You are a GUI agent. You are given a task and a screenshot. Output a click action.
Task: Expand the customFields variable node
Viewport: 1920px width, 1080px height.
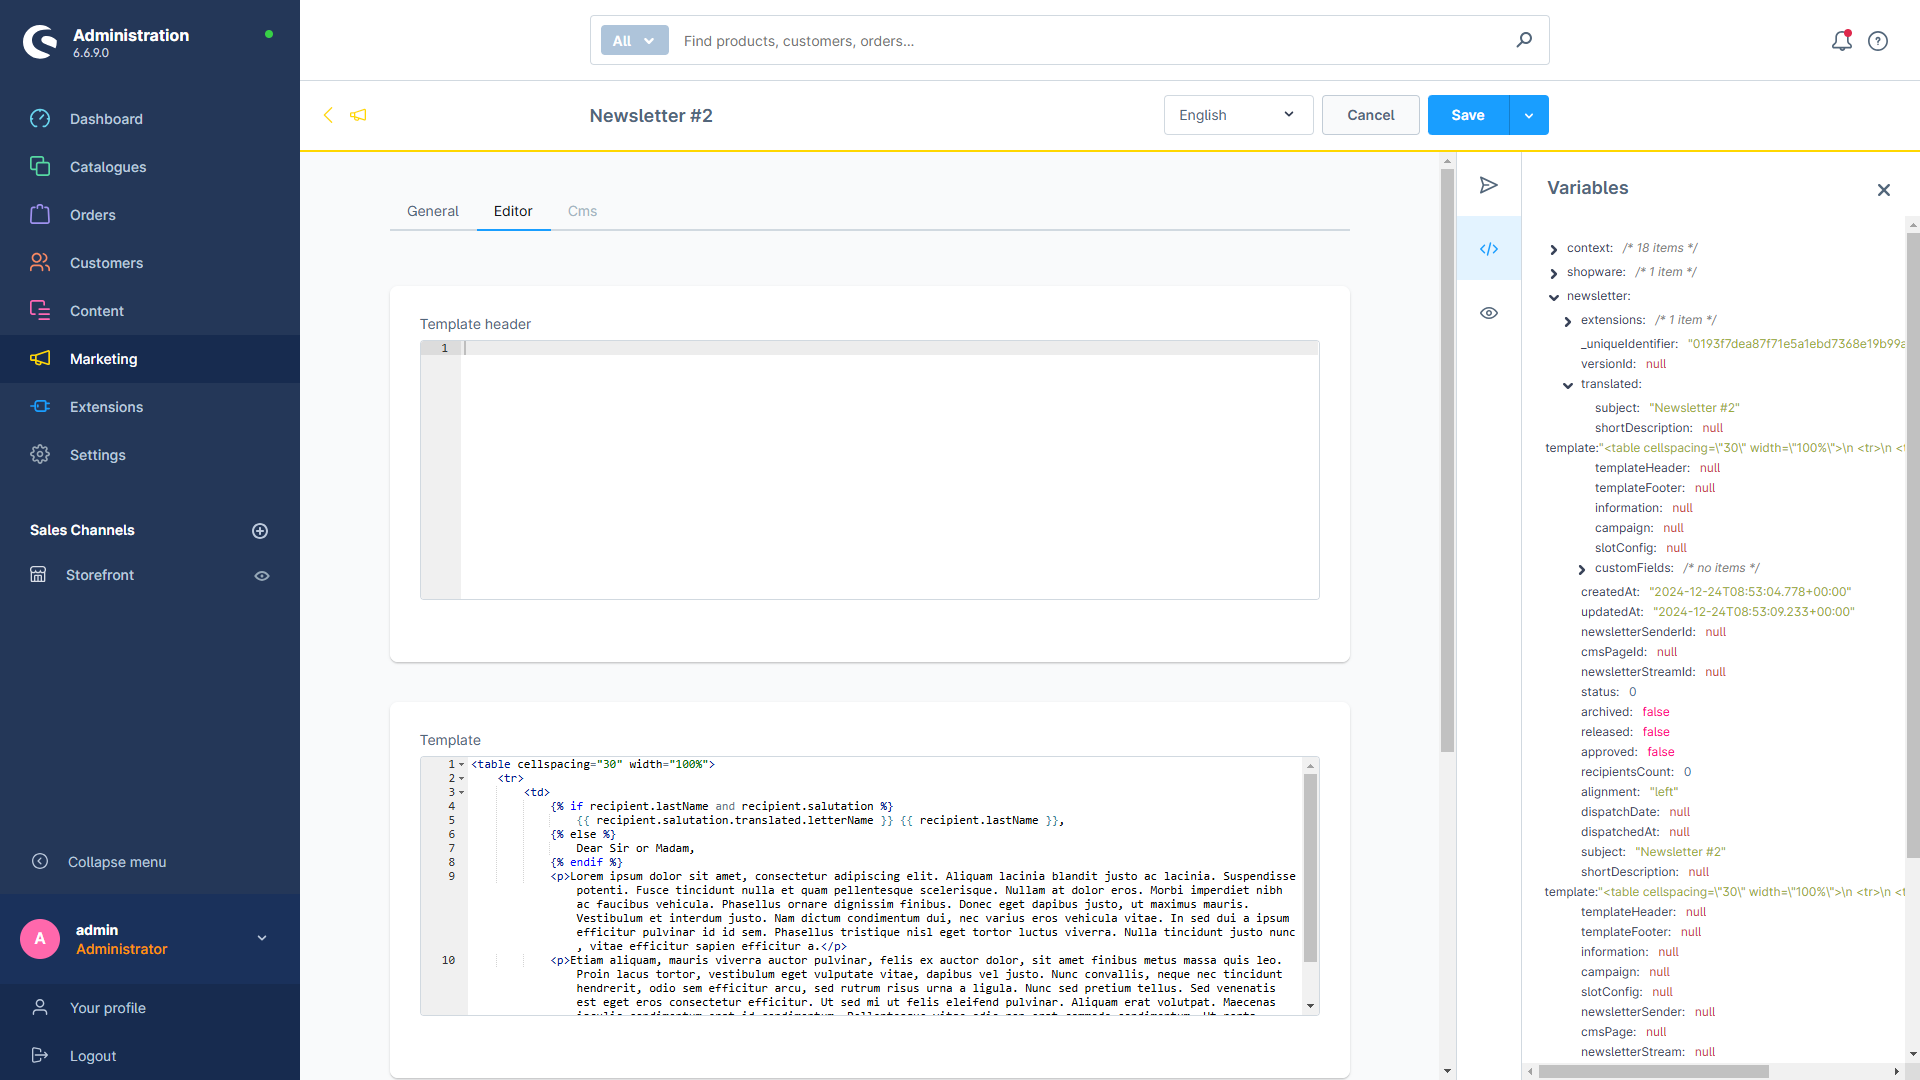[1582, 569]
